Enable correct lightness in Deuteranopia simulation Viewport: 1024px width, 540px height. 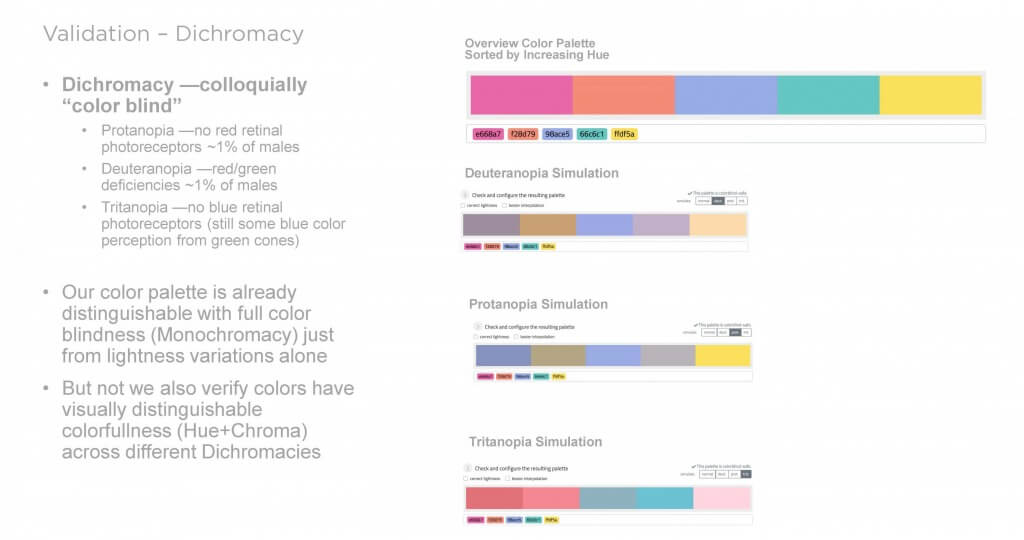pyautogui.click(x=464, y=204)
